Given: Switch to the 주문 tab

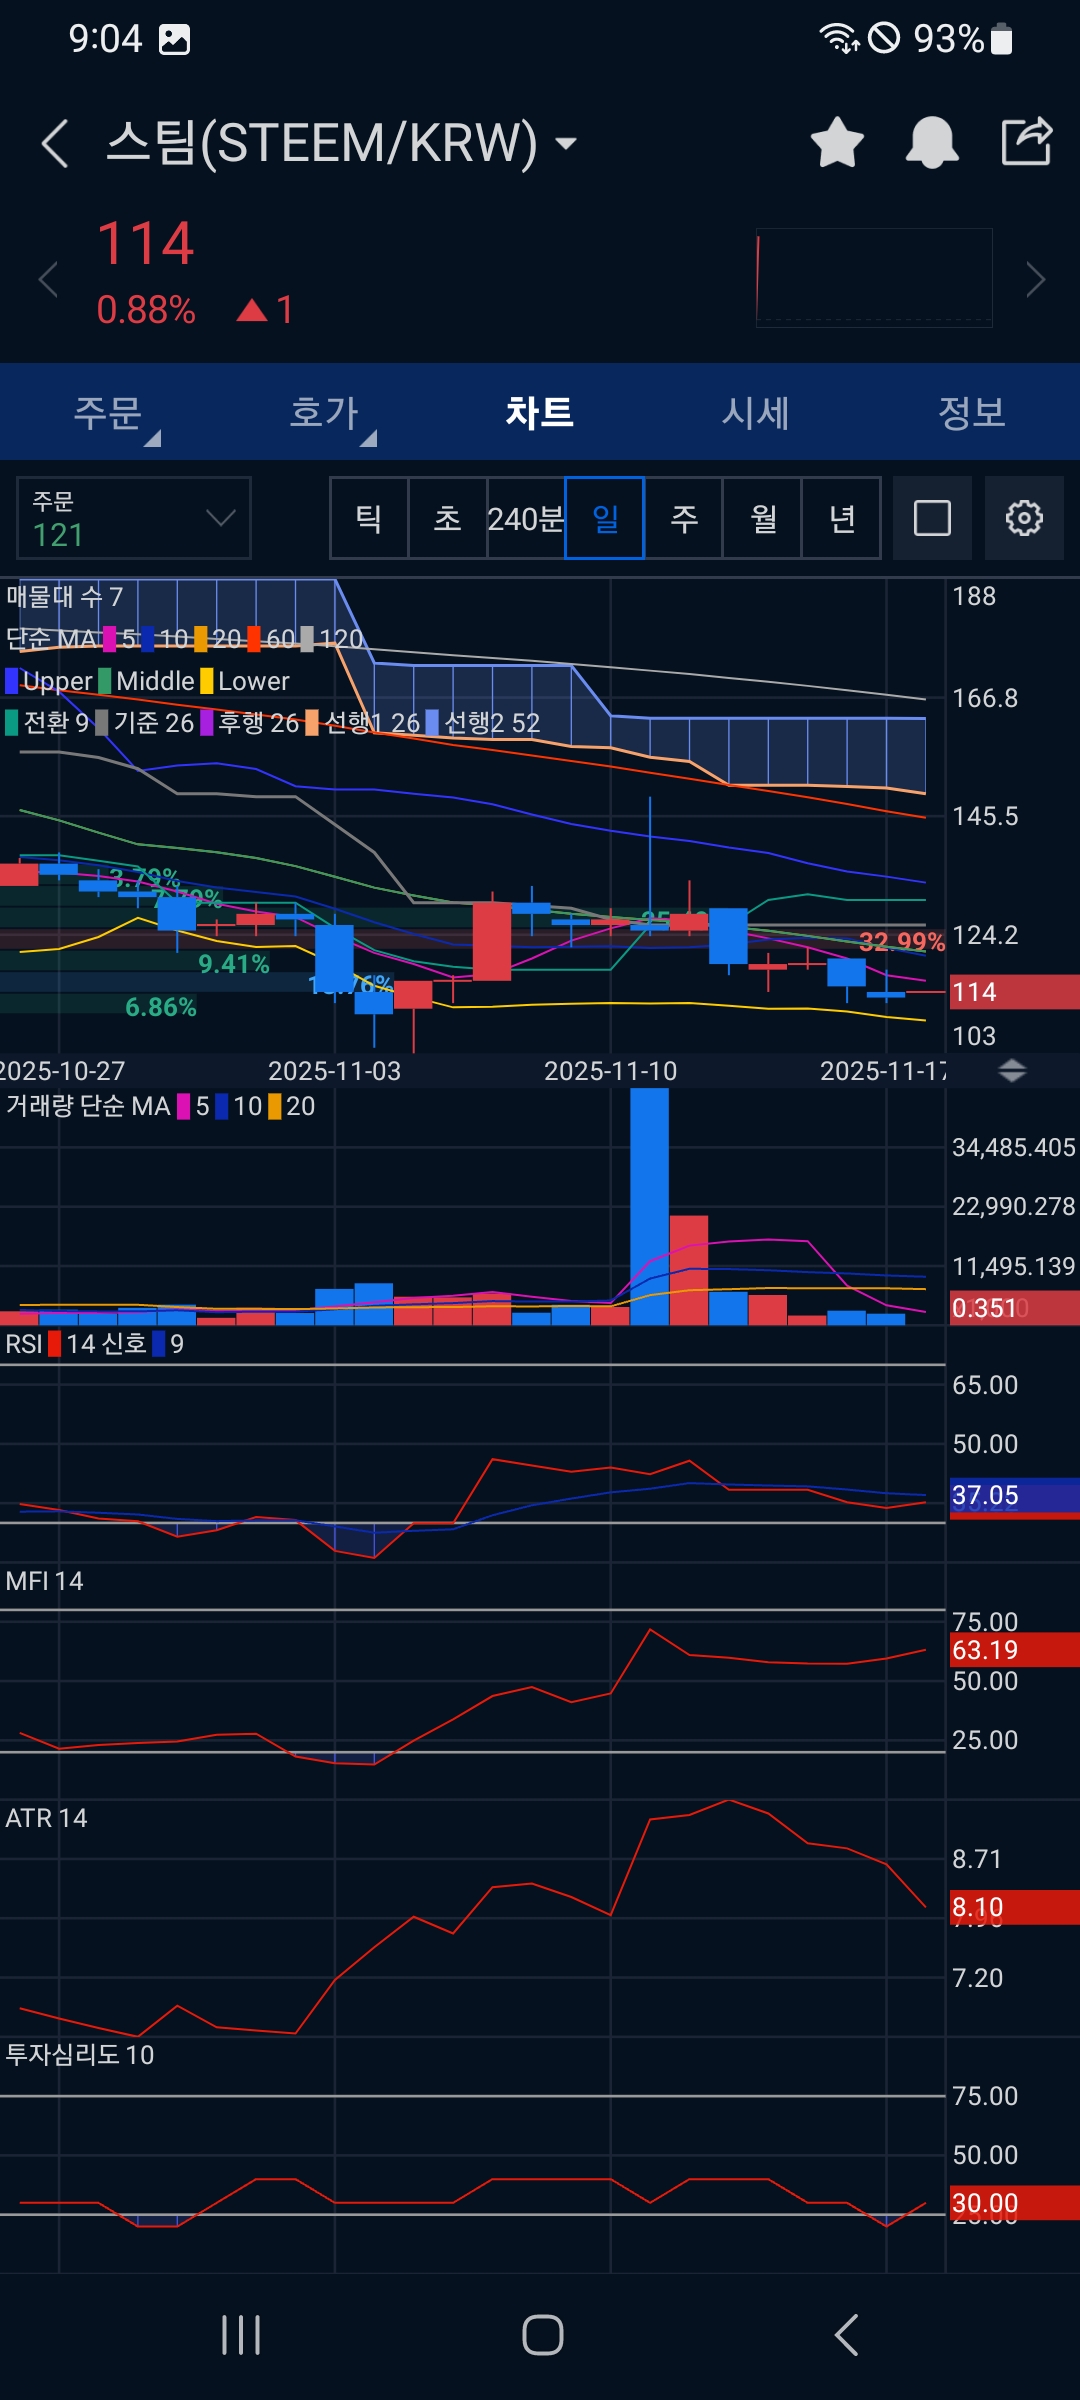Looking at the screenshot, I should [108, 412].
